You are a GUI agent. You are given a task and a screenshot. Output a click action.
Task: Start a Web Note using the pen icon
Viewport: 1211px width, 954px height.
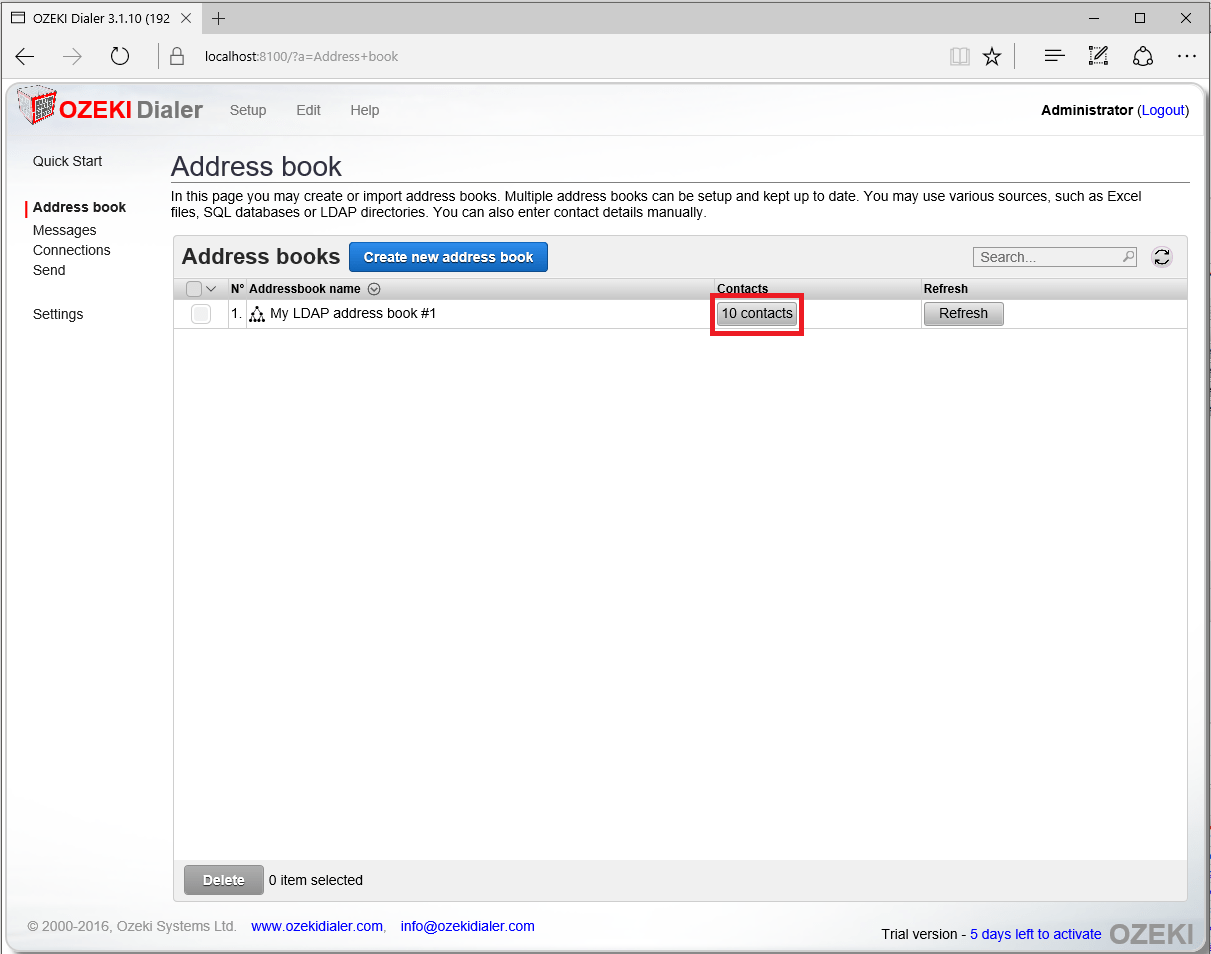click(x=1097, y=57)
